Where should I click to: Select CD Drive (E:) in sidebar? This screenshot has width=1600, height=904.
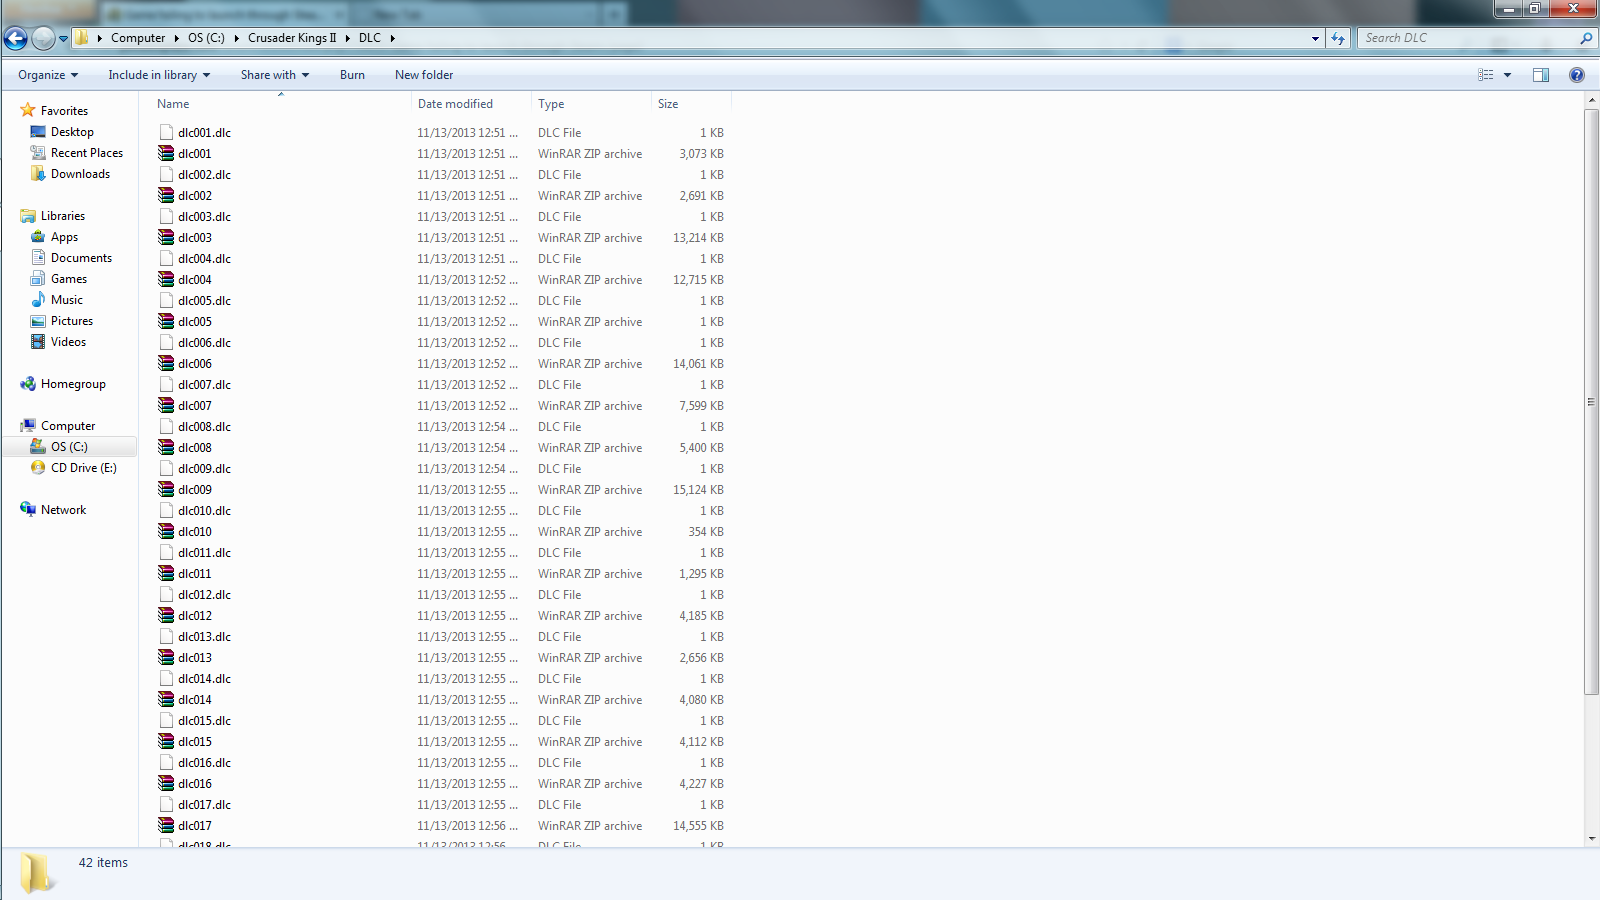83,468
